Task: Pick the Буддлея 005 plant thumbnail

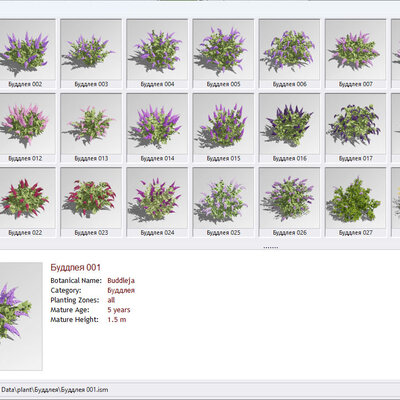Action: point(223,53)
